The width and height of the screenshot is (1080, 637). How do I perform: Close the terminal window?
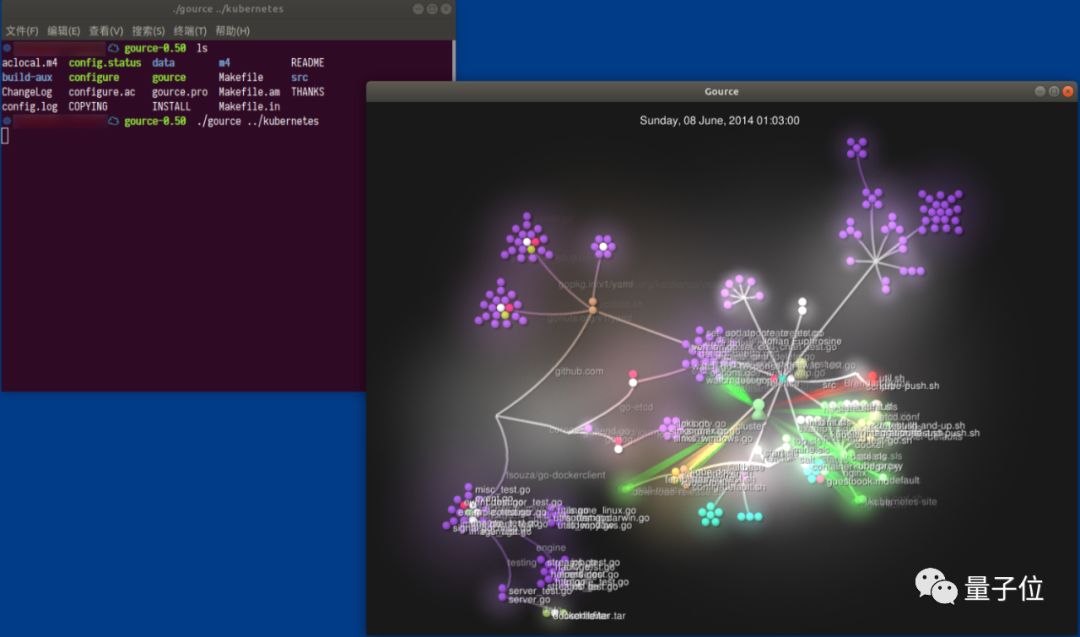(x=446, y=9)
